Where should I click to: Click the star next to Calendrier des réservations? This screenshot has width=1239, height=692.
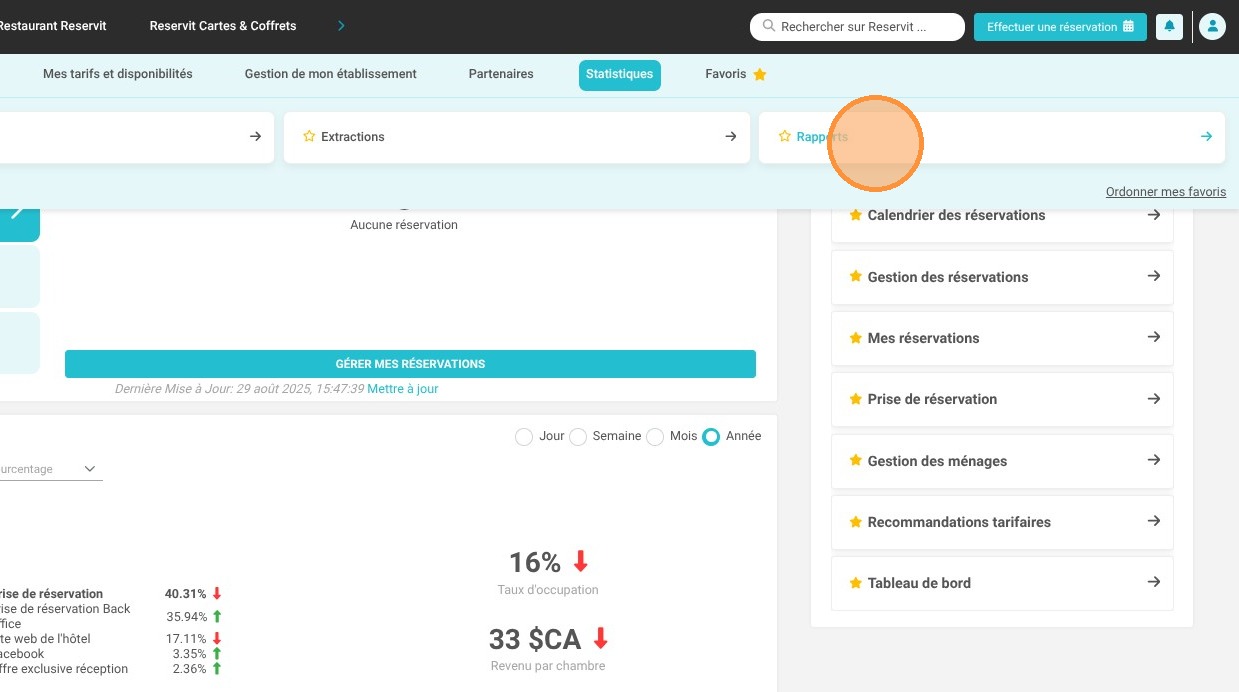point(855,215)
